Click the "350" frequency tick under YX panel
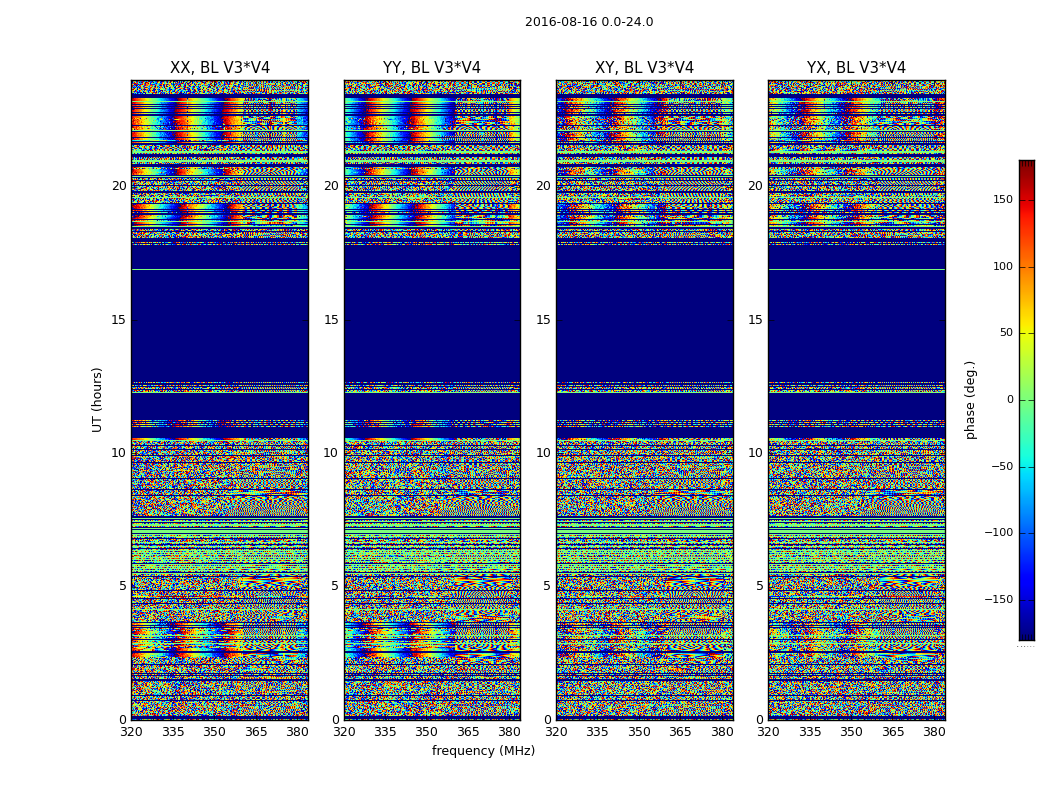This screenshot has height=800, width=1050. click(x=851, y=732)
